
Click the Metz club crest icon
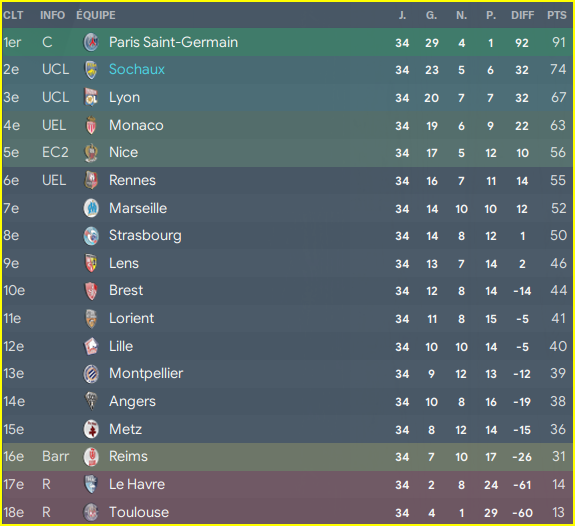pyautogui.click(x=91, y=429)
